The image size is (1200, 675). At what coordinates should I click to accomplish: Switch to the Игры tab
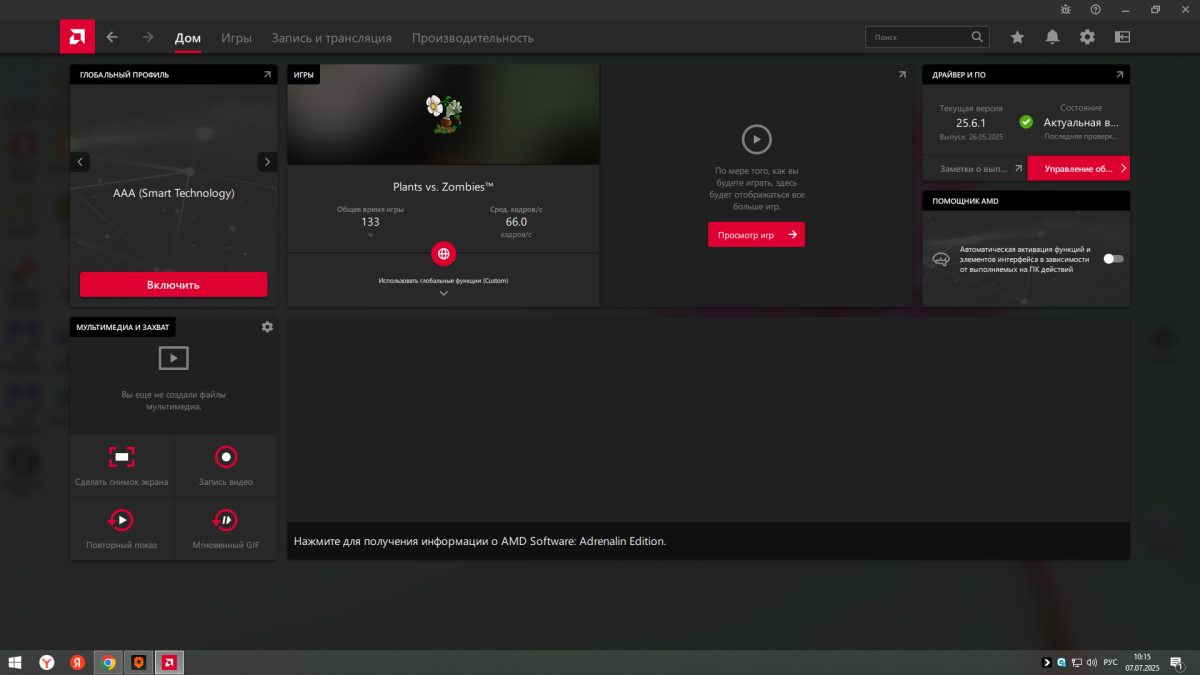click(236, 38)
